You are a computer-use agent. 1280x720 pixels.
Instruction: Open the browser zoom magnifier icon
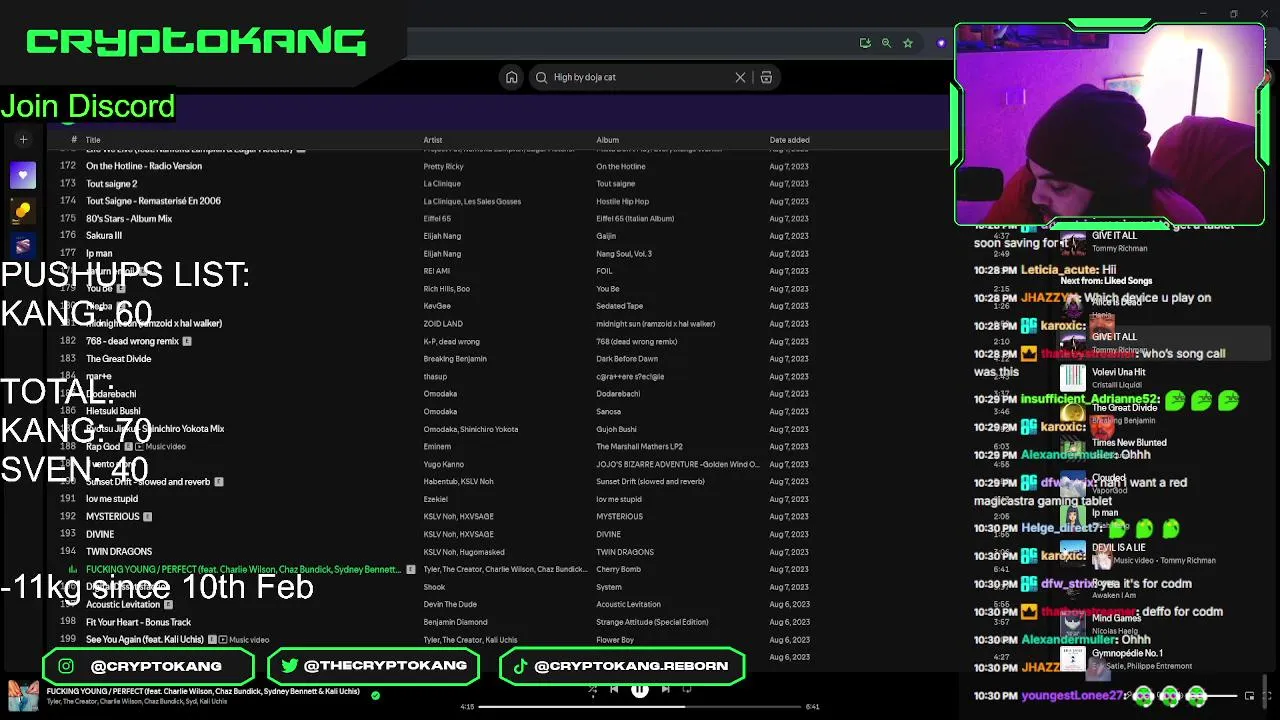tap(886, 43)
